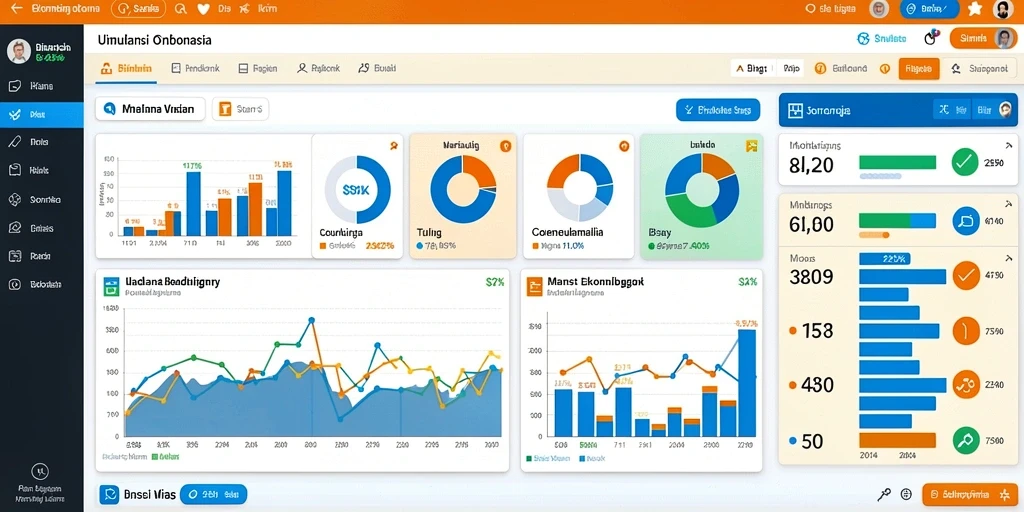
Task: Open the grid icon beside Sorranaja header
Action: (795, 110)
